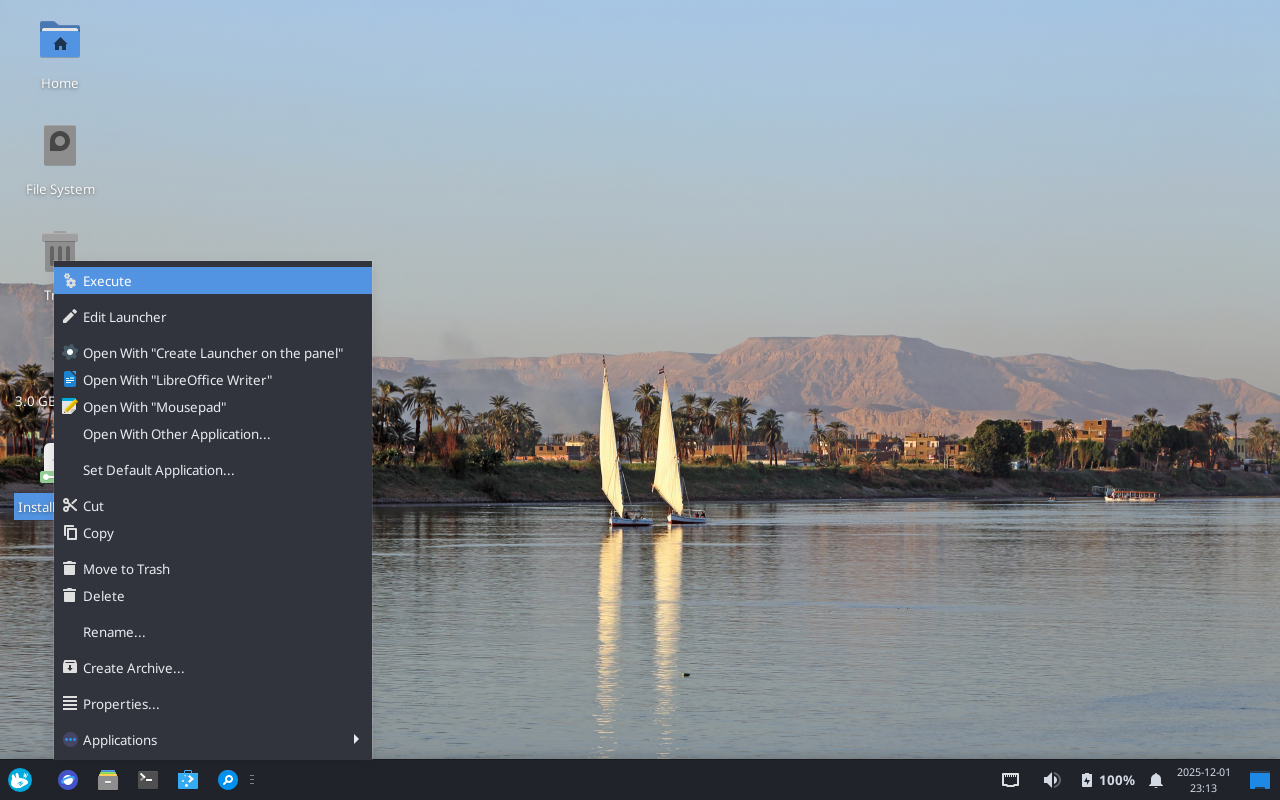1280x800 pixels.
Task: Choose Move to Trash
Action: pyautogui.click(x=213, y=569)
